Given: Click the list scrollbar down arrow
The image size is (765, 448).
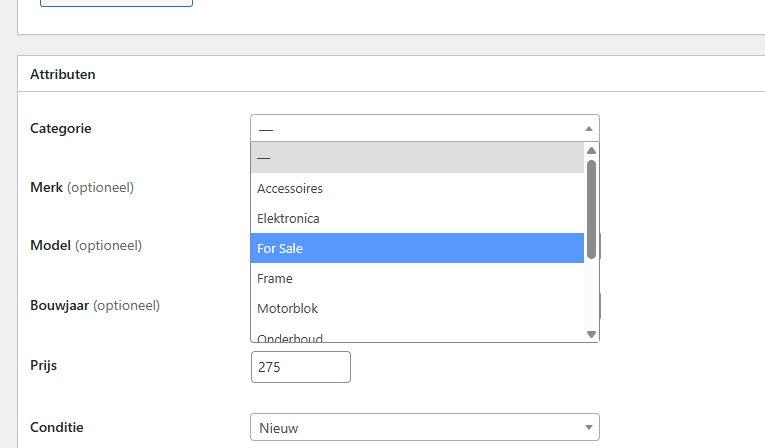Looking at the screenshot, I should pos(591,334).
